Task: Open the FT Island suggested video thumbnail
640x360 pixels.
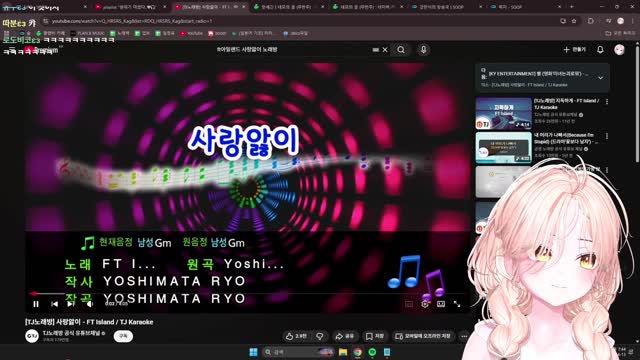Action: (503, 113)
